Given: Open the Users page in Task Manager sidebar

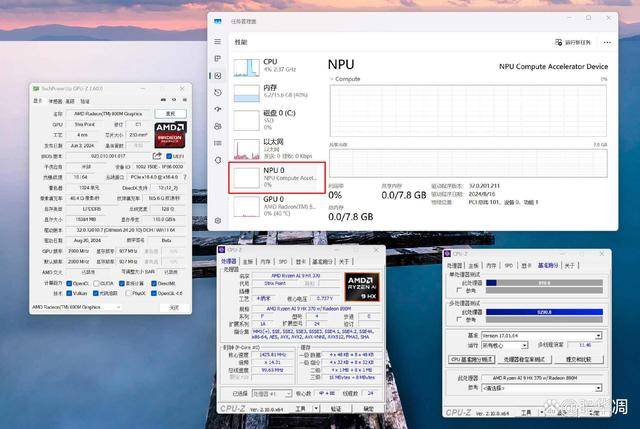Looking at the screenshot, I should (218, 126).
